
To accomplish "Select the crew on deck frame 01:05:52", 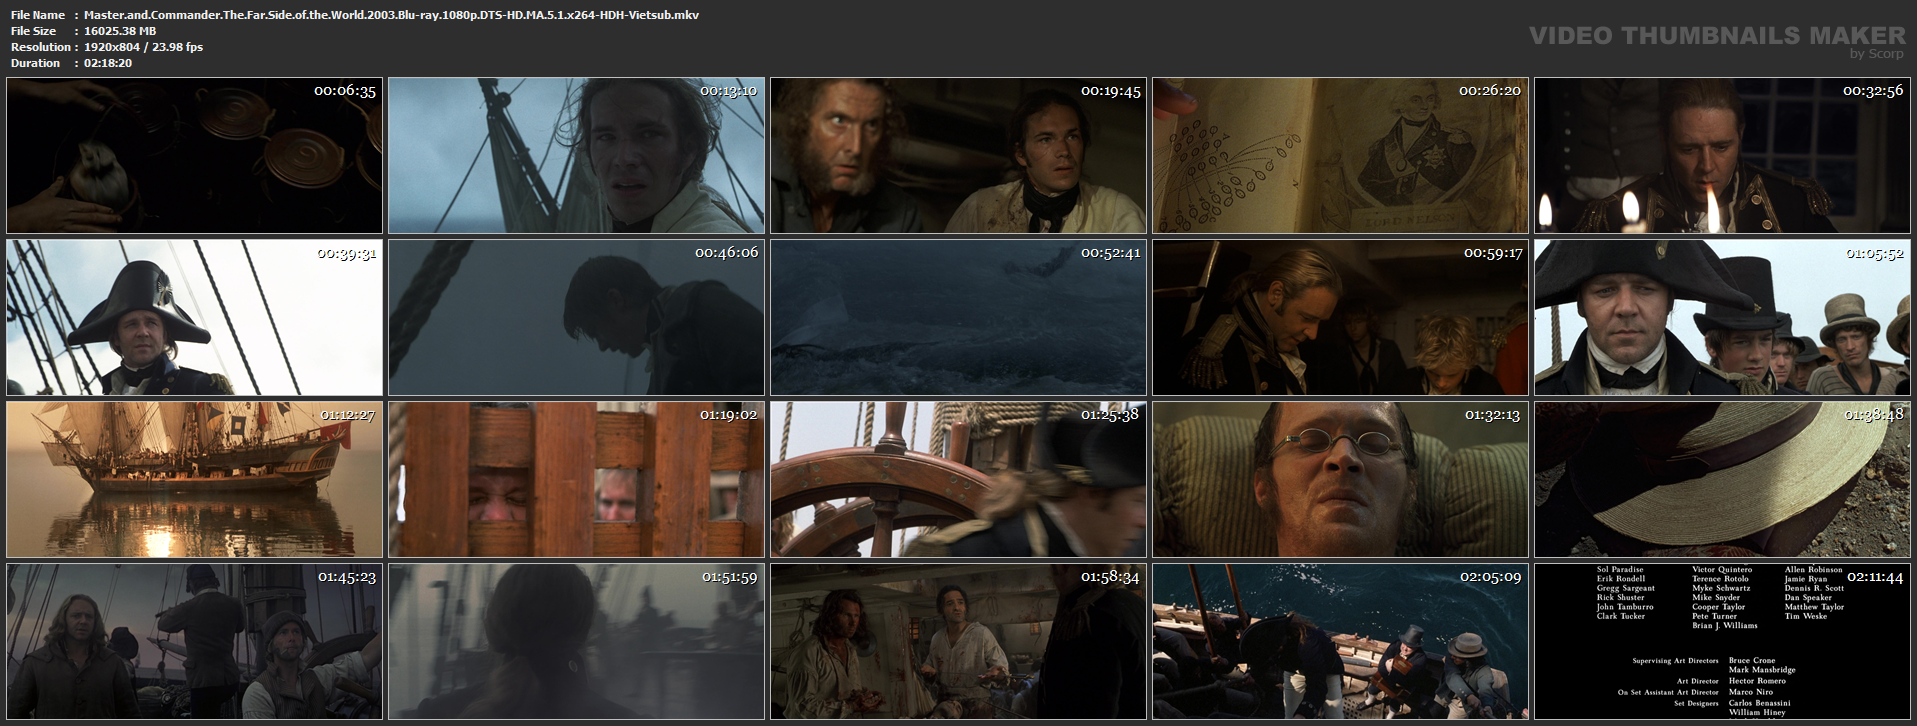I will pyautogui.click(x=1722, y=318).
